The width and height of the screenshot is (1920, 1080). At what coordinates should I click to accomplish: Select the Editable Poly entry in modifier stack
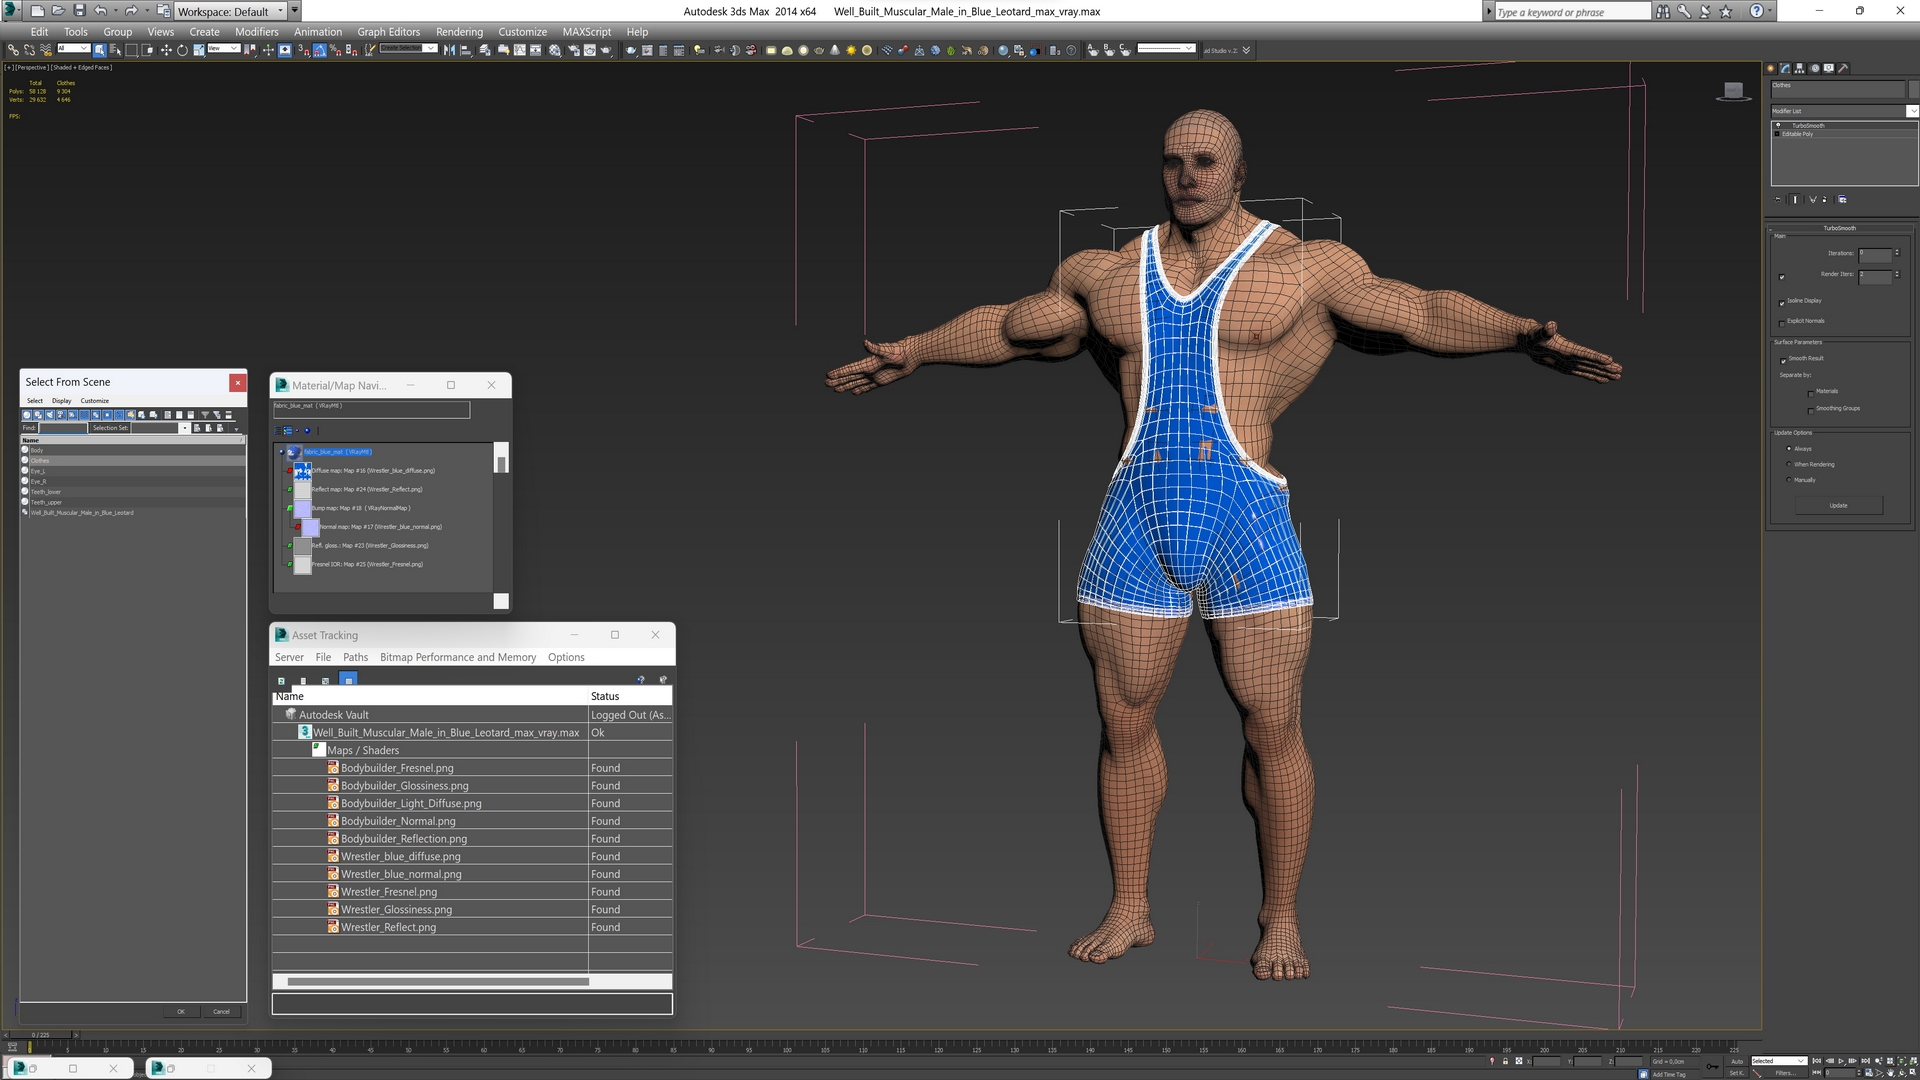tap(1797, 134)
